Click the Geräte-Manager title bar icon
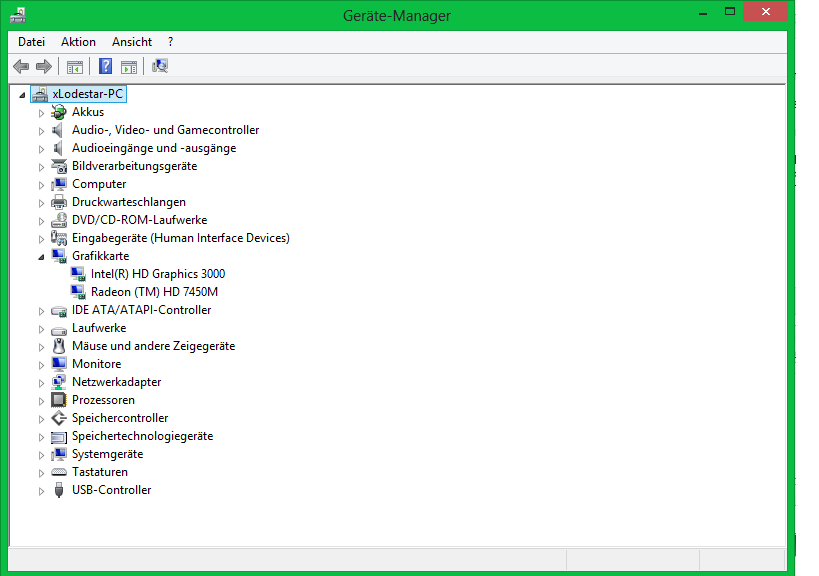This screenshot has height=576, width=819. tap(19, 15)
